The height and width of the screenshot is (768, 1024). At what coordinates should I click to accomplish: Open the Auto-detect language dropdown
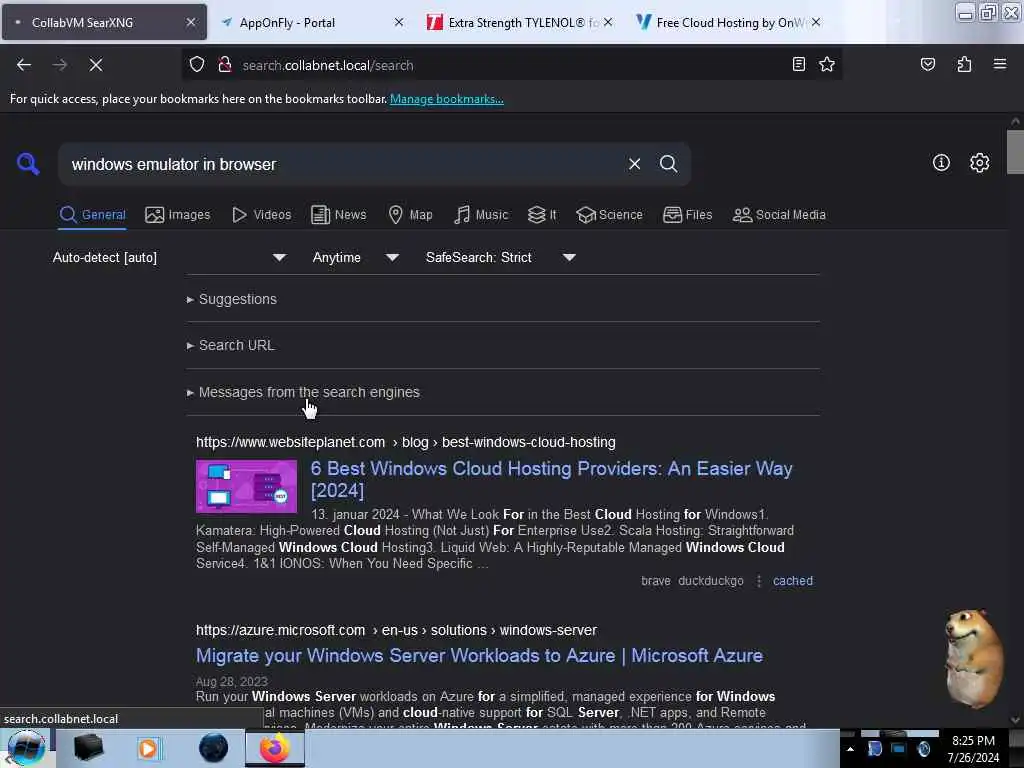pos(169,257)
